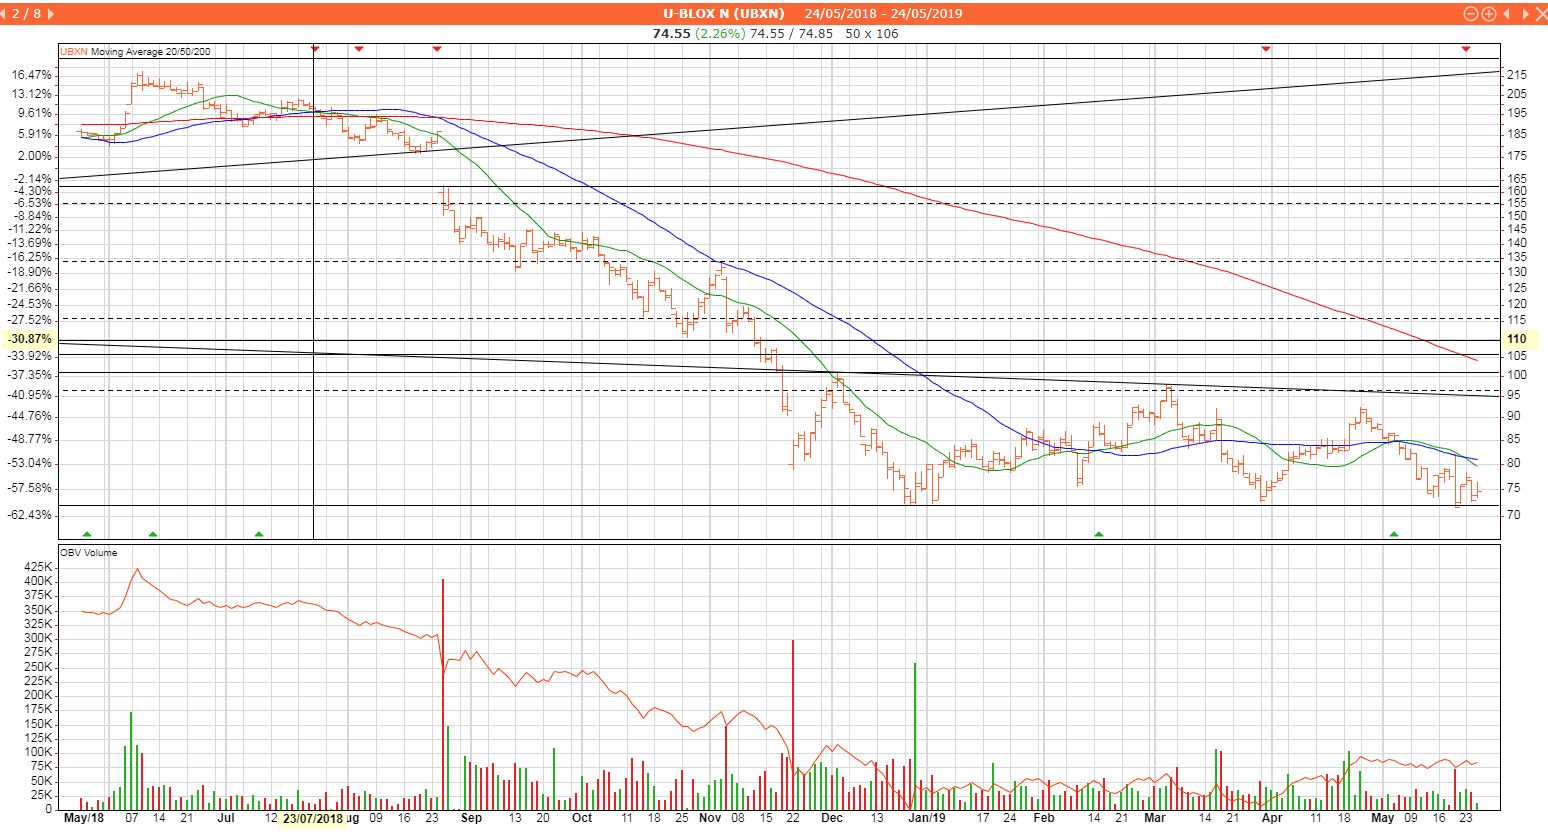Click the tallest red volume bar in late August

[442, 694]
